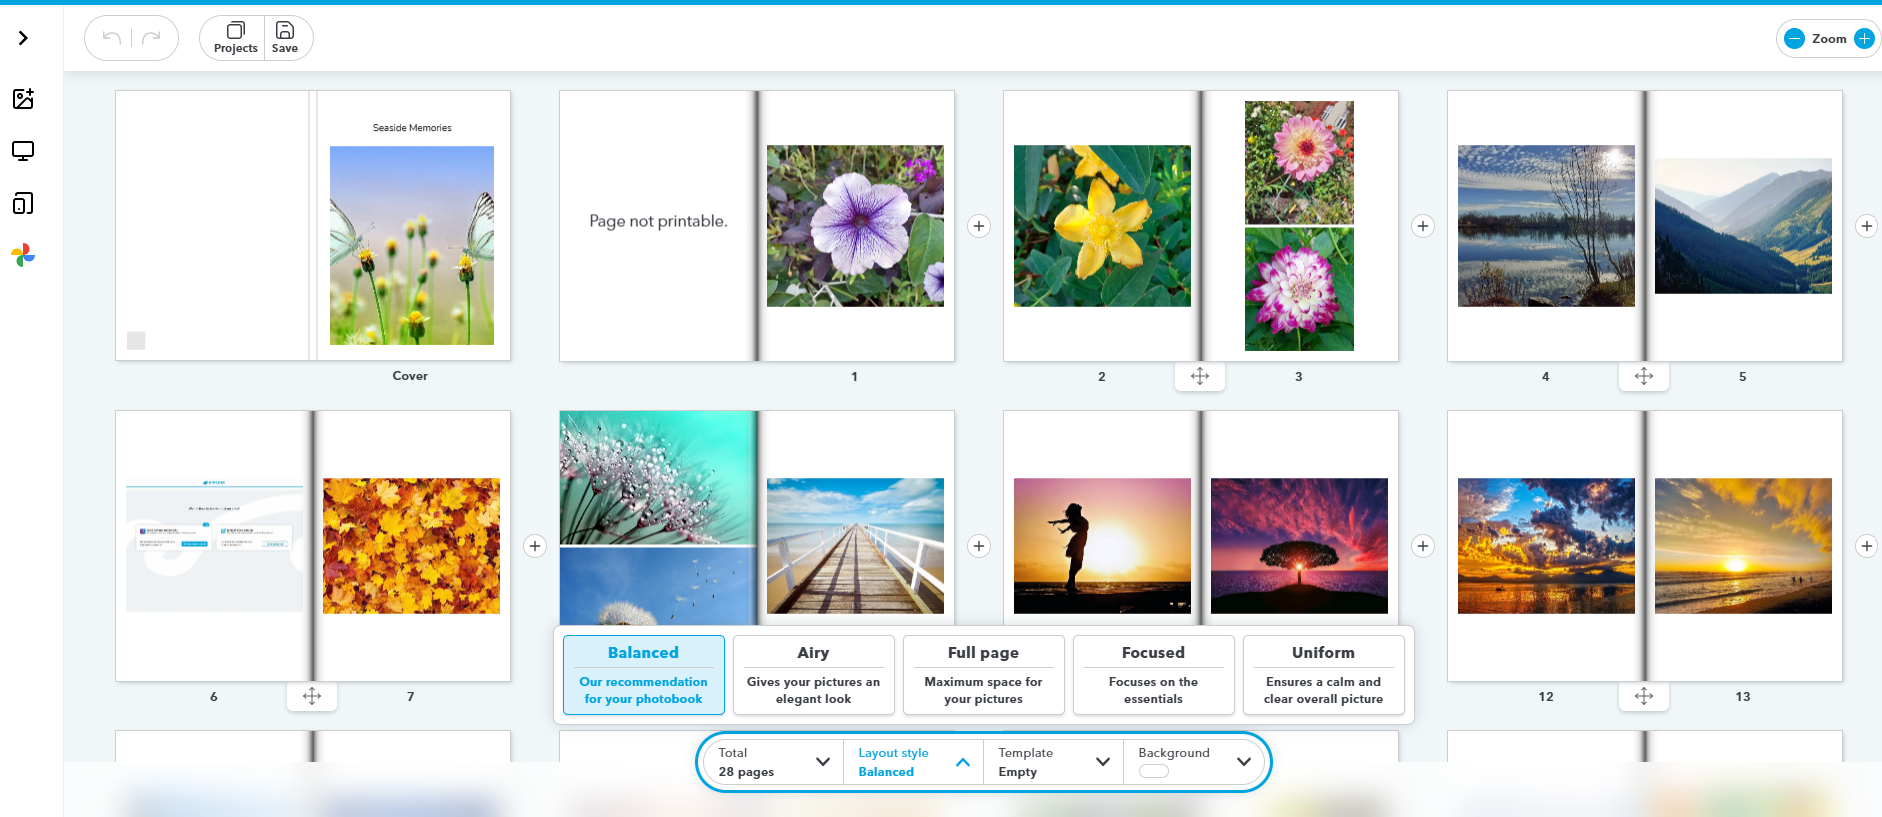Add pages after the page 1 spread
Image resolution: width=1882 pixels, height=817 pixels.
979,226
